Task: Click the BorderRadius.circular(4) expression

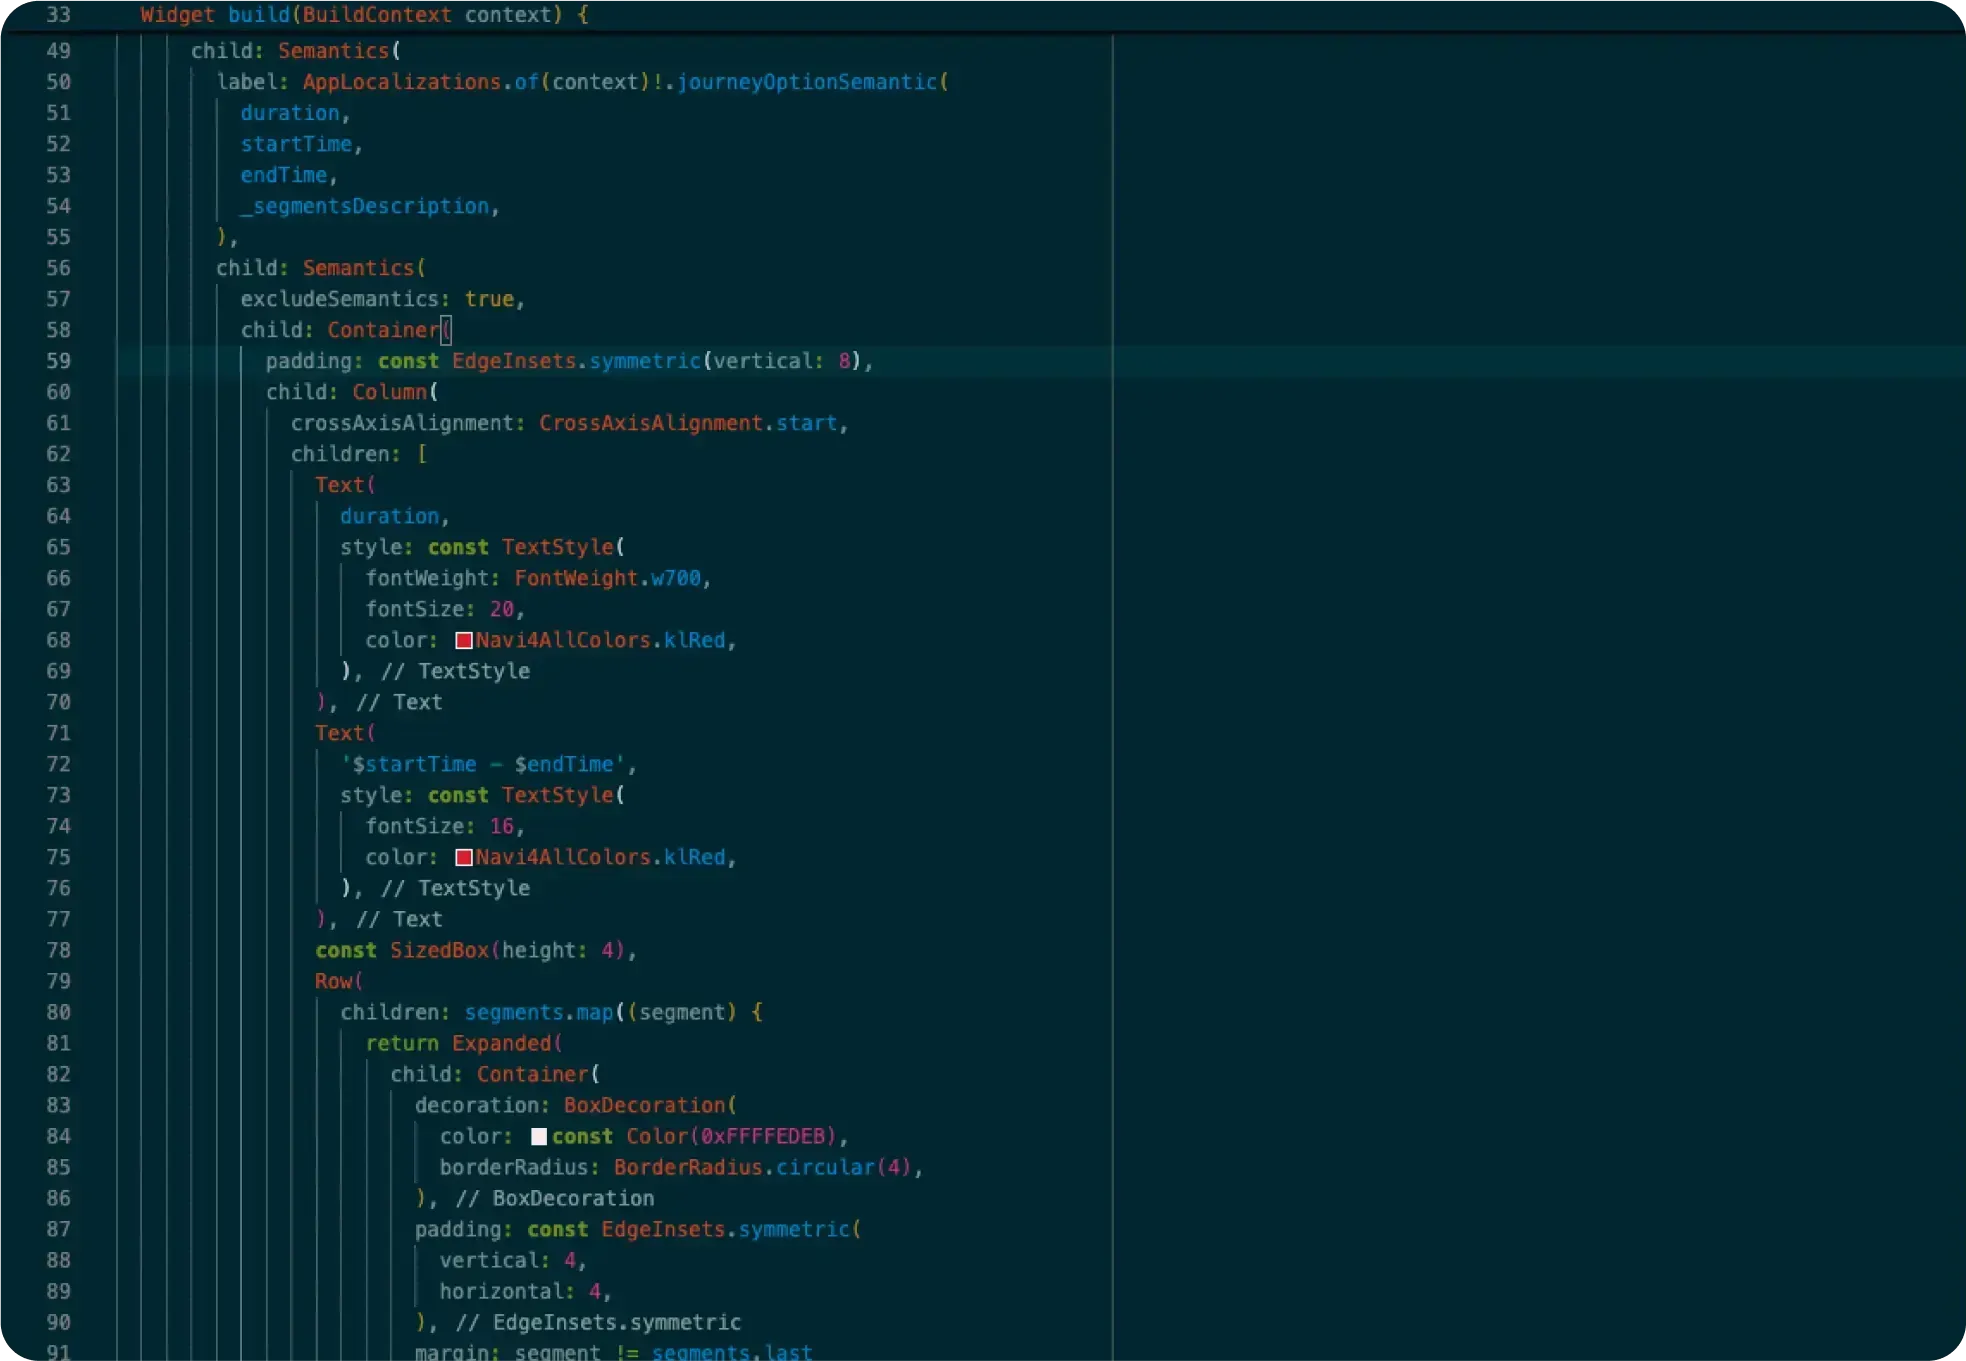Action: click(x=763, y=1167)
